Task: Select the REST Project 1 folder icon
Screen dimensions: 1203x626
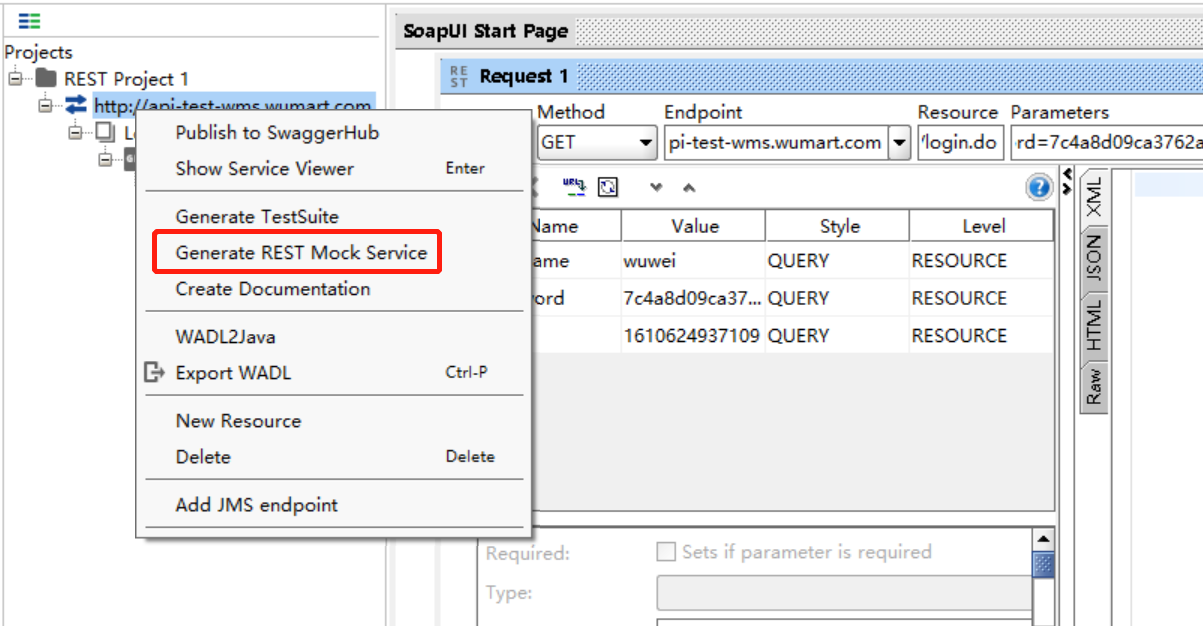Action: pos(47,78)
